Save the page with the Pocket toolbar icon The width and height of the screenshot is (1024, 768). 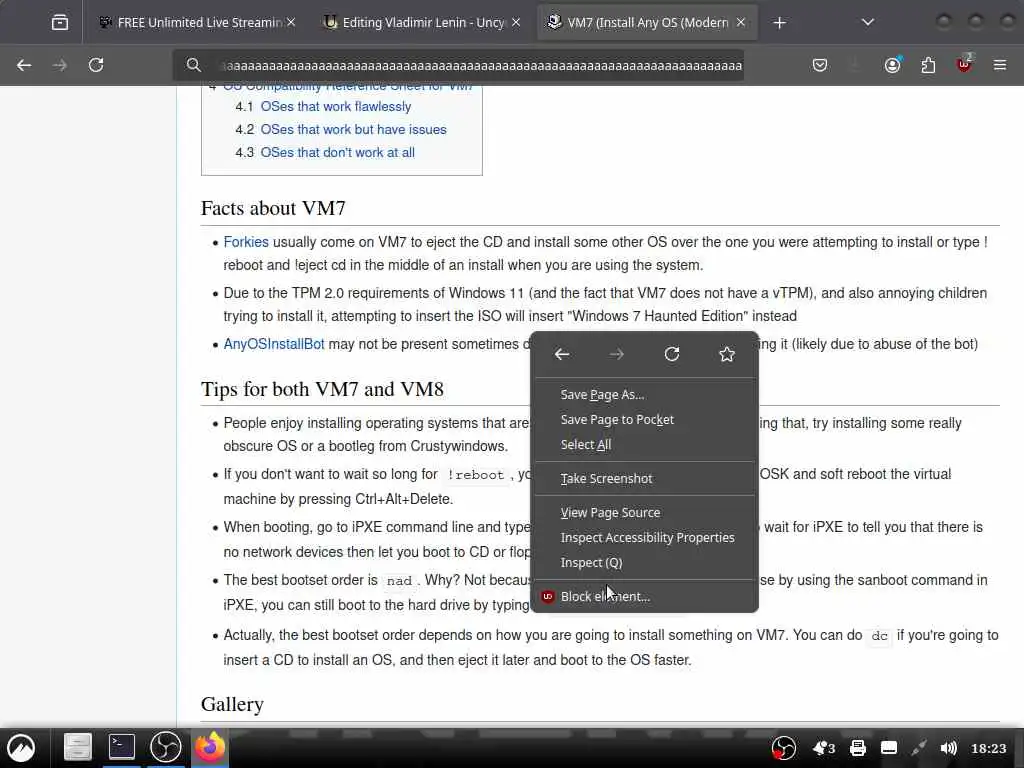(x=820, y=65)
